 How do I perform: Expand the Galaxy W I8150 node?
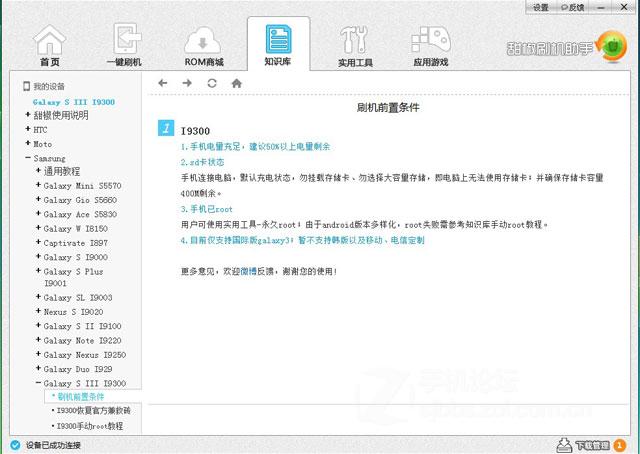[38, 228]
